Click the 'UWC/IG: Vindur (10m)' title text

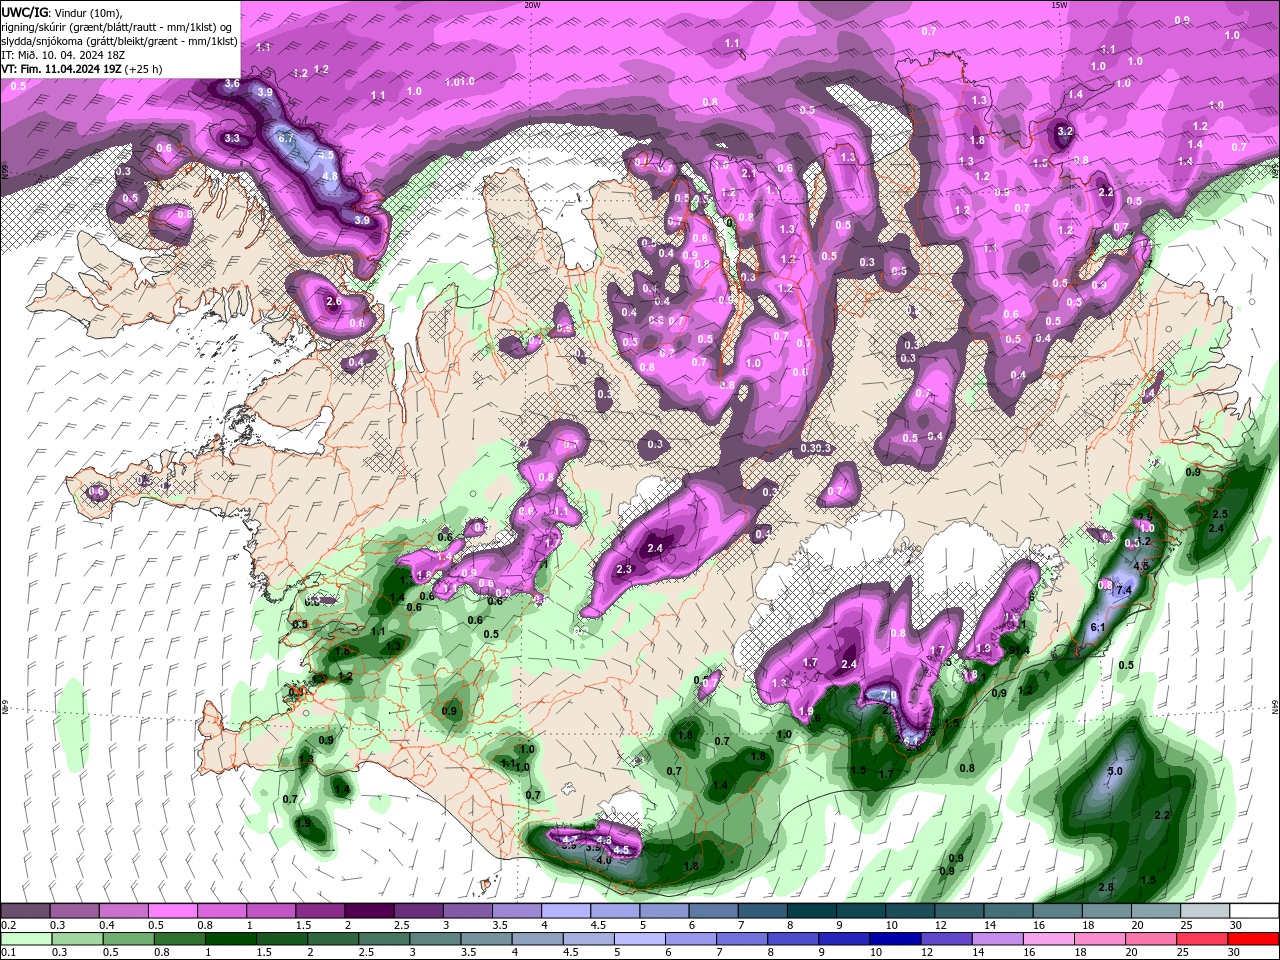click(x=62, y=12)
